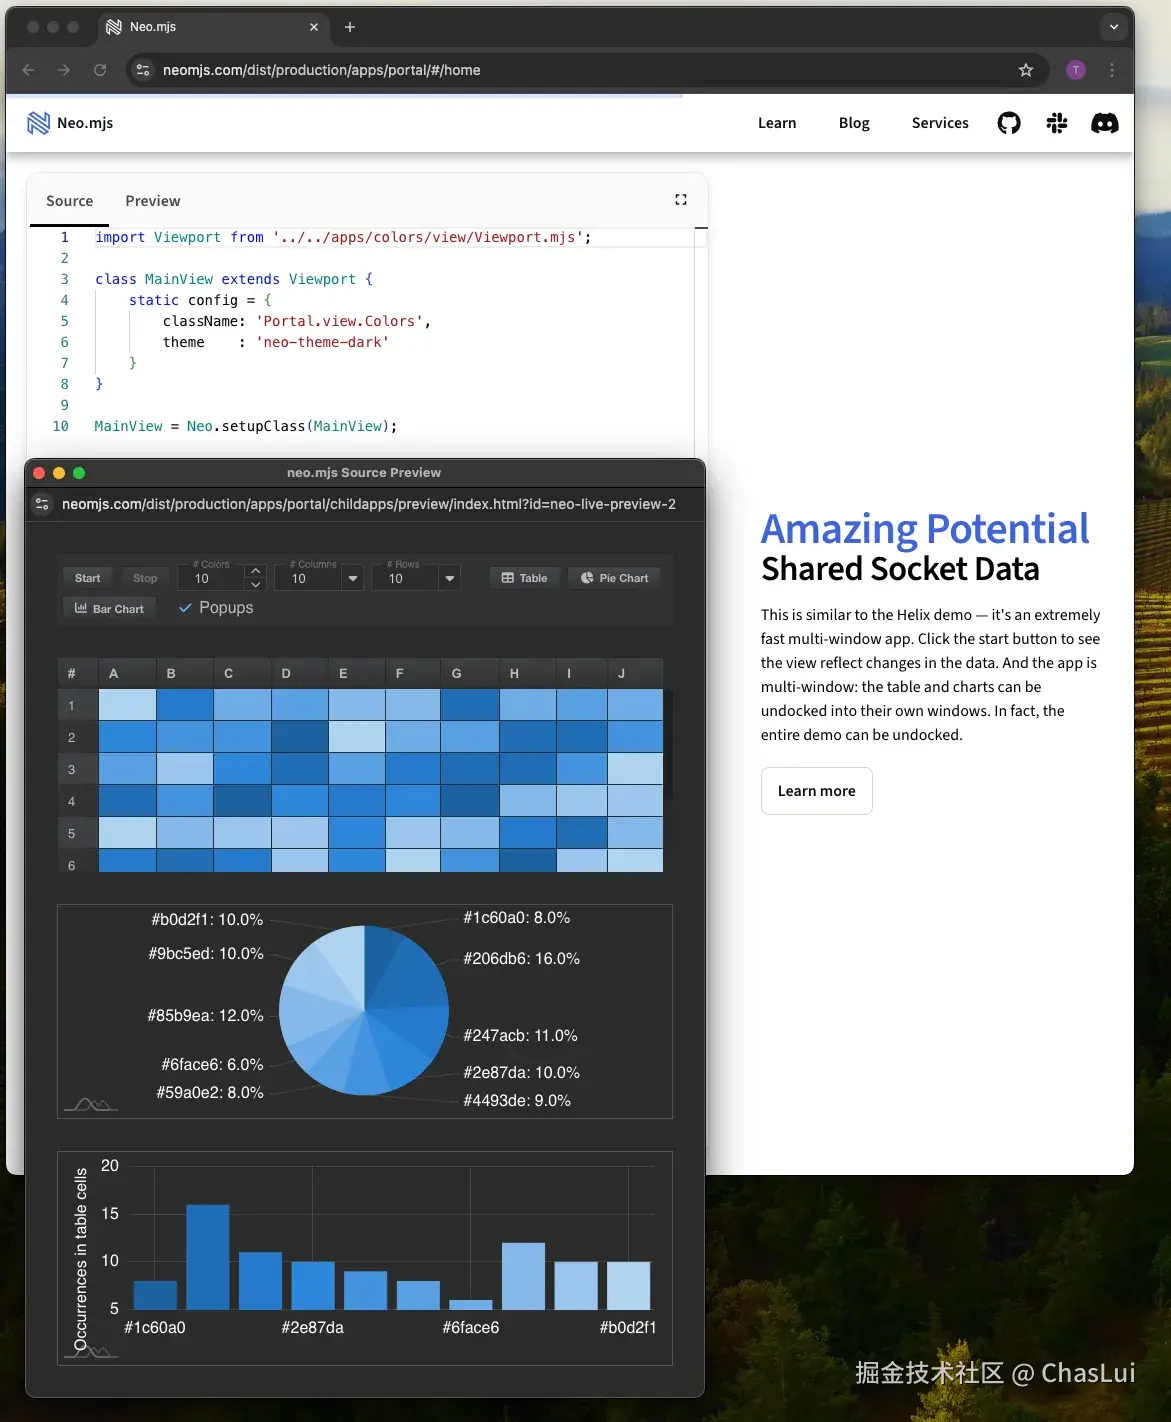Click the preview window URL field
This screenshot has height=1422, width=1171.
pyautogui.click(x=369, y=504)
